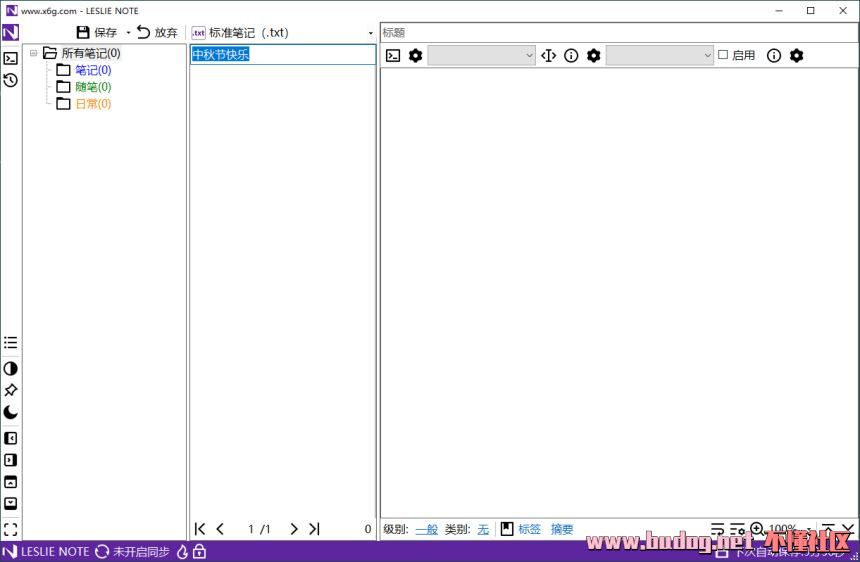This screenshot has width=860, height=562.
Task: Click LESLIE NOTE label in status bar
Action: pyautogui.click(x=55, y=552)
